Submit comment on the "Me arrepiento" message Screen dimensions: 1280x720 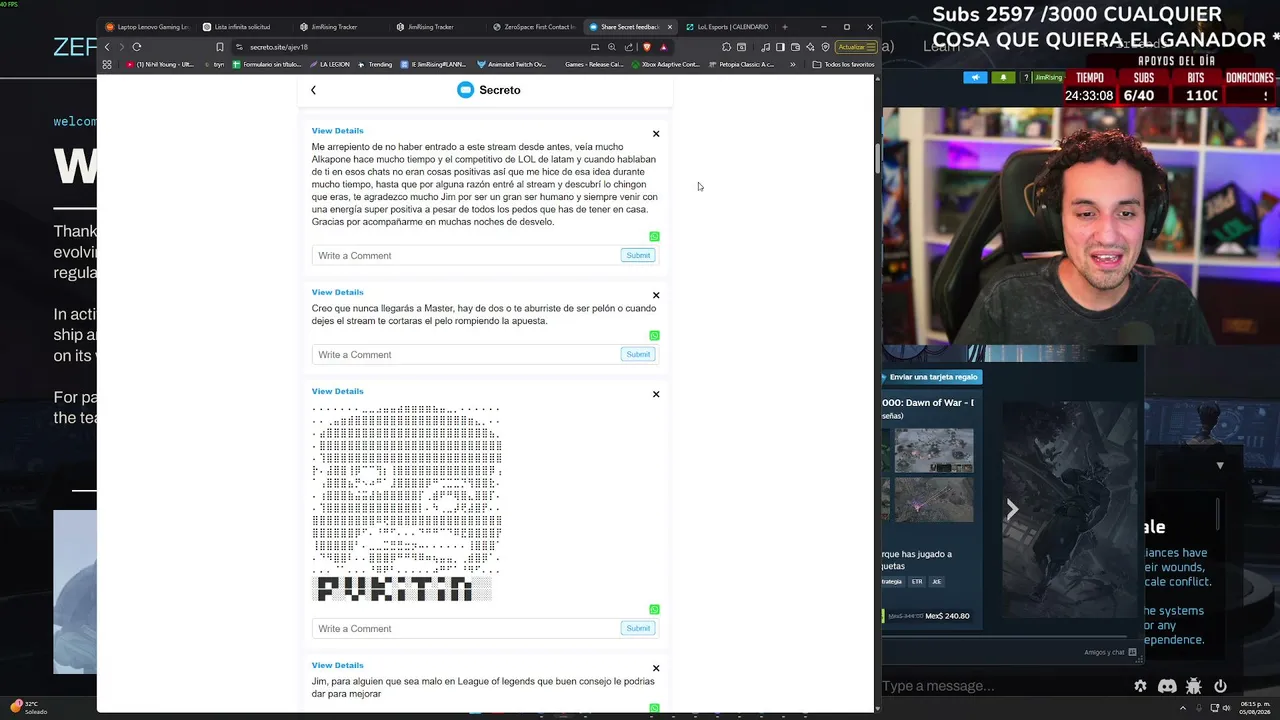638,256
